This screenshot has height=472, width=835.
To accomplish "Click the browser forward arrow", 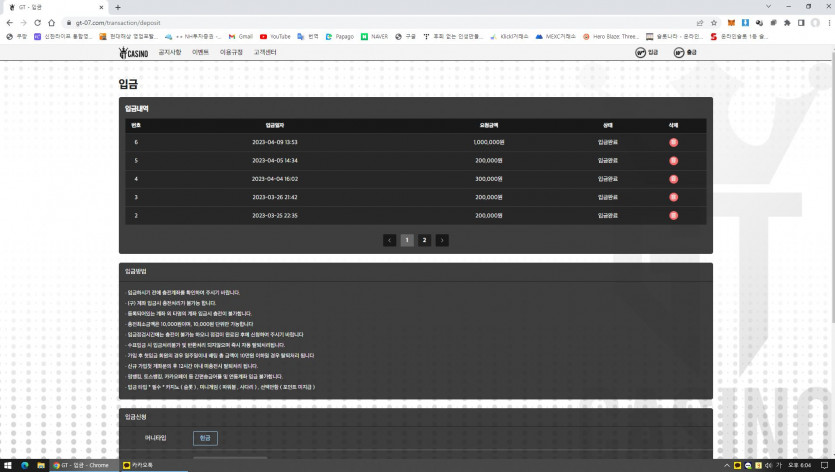I will (x=23, y=23).
